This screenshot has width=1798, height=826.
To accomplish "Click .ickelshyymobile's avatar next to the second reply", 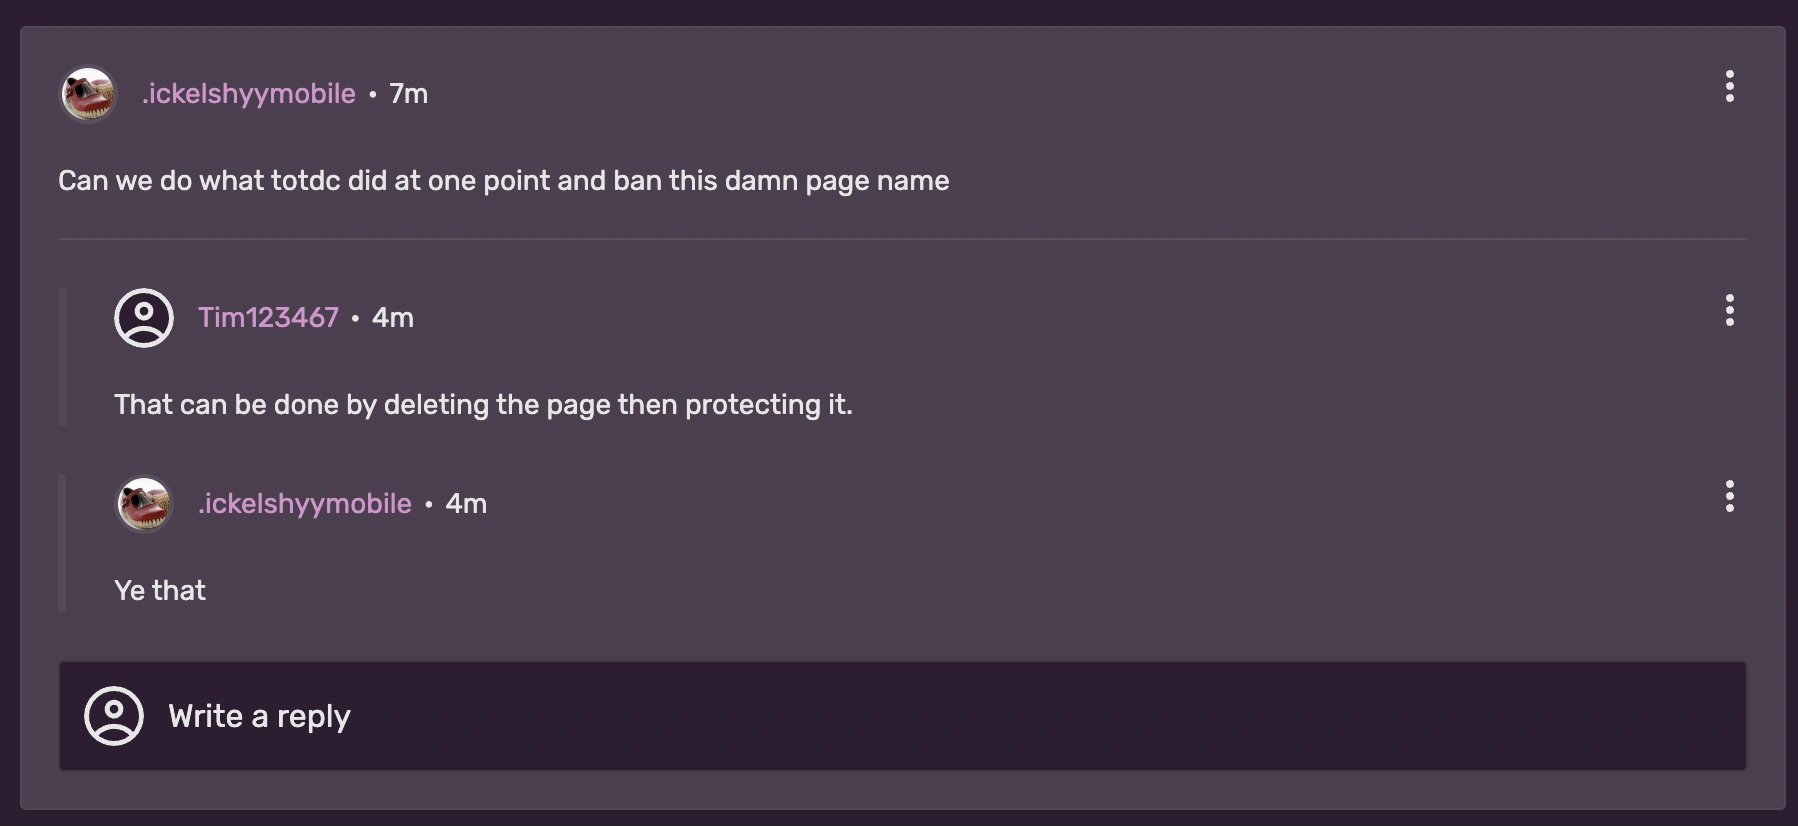I will (x=144, y=503).
